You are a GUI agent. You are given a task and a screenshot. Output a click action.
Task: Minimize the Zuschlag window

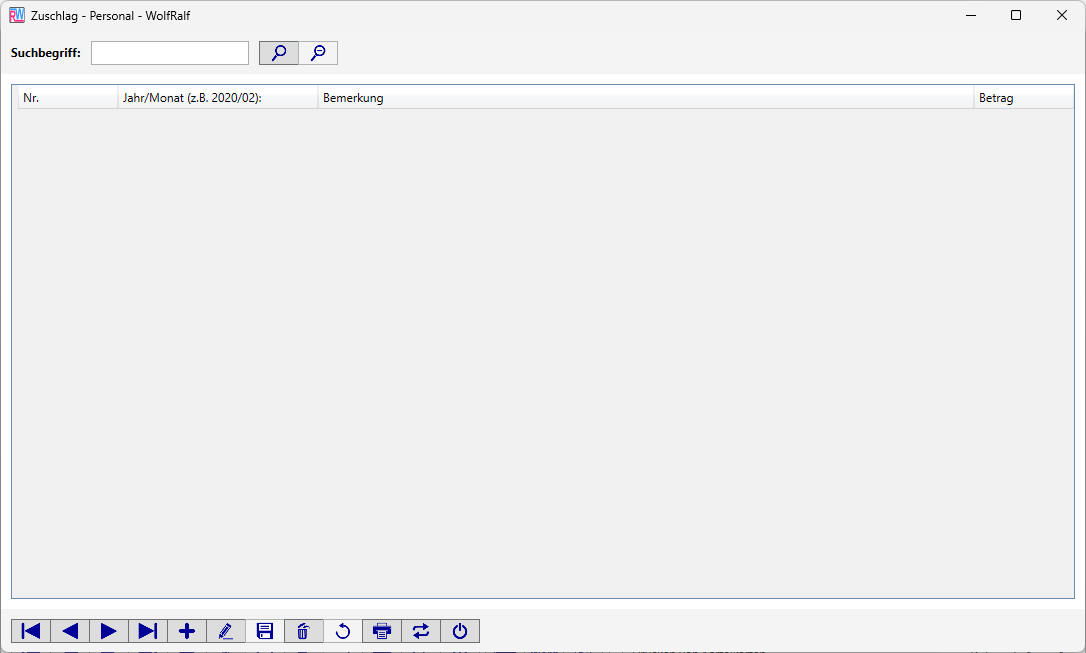point(971,15)
